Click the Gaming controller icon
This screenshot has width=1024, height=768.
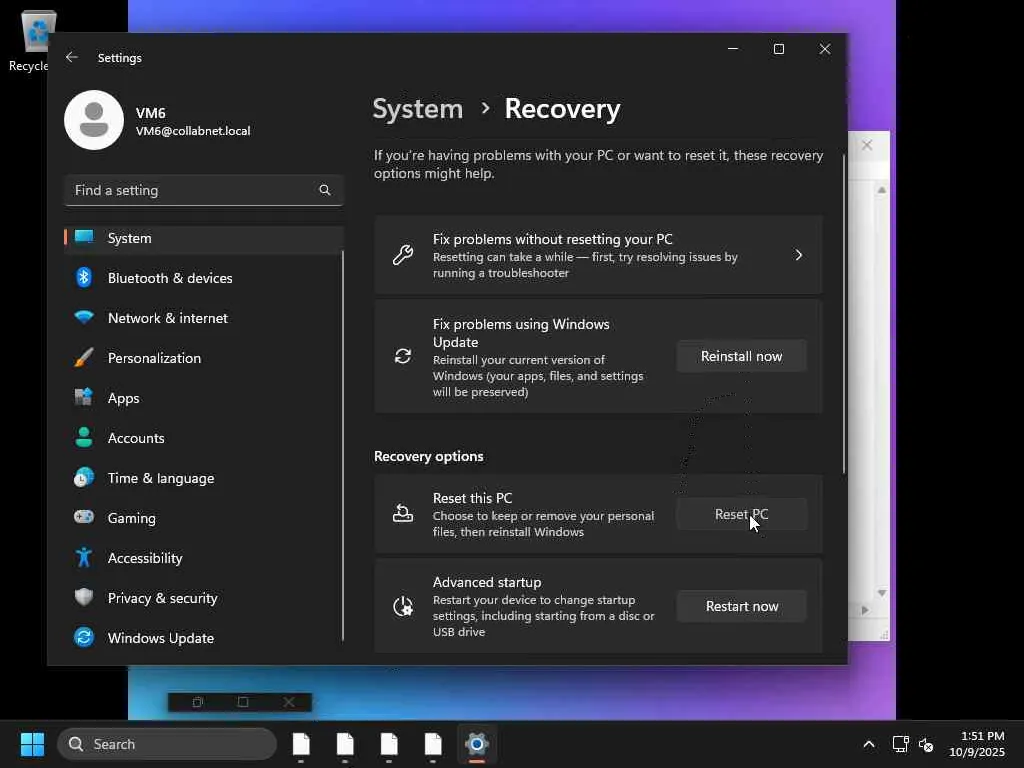(84, 517)
